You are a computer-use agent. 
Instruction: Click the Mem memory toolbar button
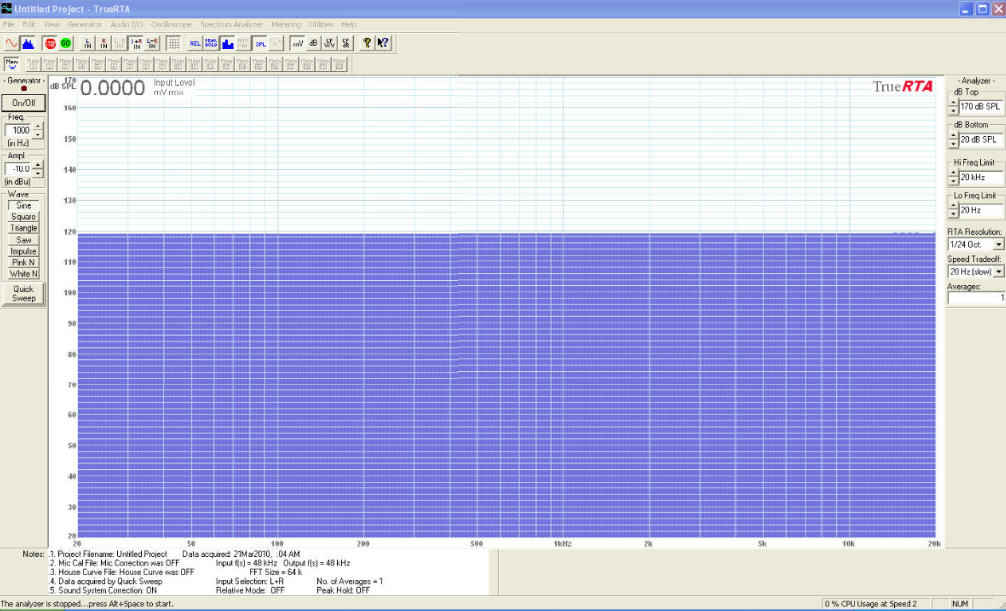pyautogui.click(x=12, y=64)
